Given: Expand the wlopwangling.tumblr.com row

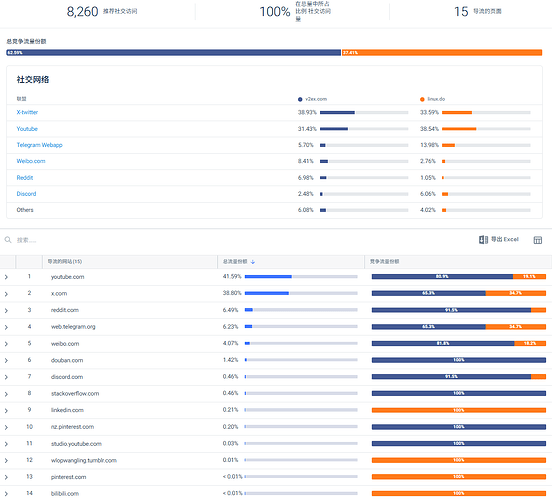Looking at the screenshot, I should (x=6, y=461).
